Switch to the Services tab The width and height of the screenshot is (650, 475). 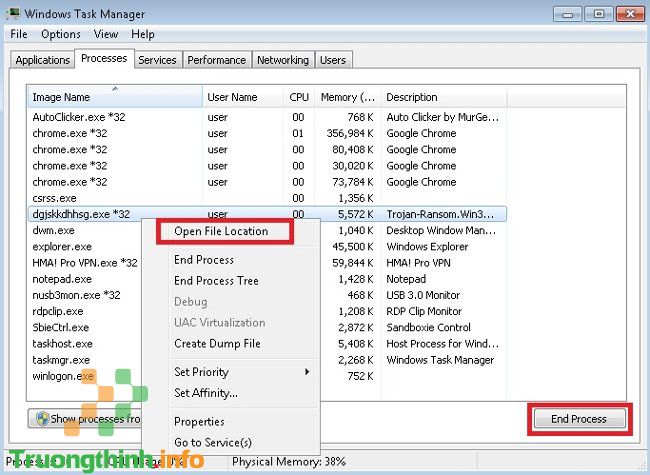157,60
